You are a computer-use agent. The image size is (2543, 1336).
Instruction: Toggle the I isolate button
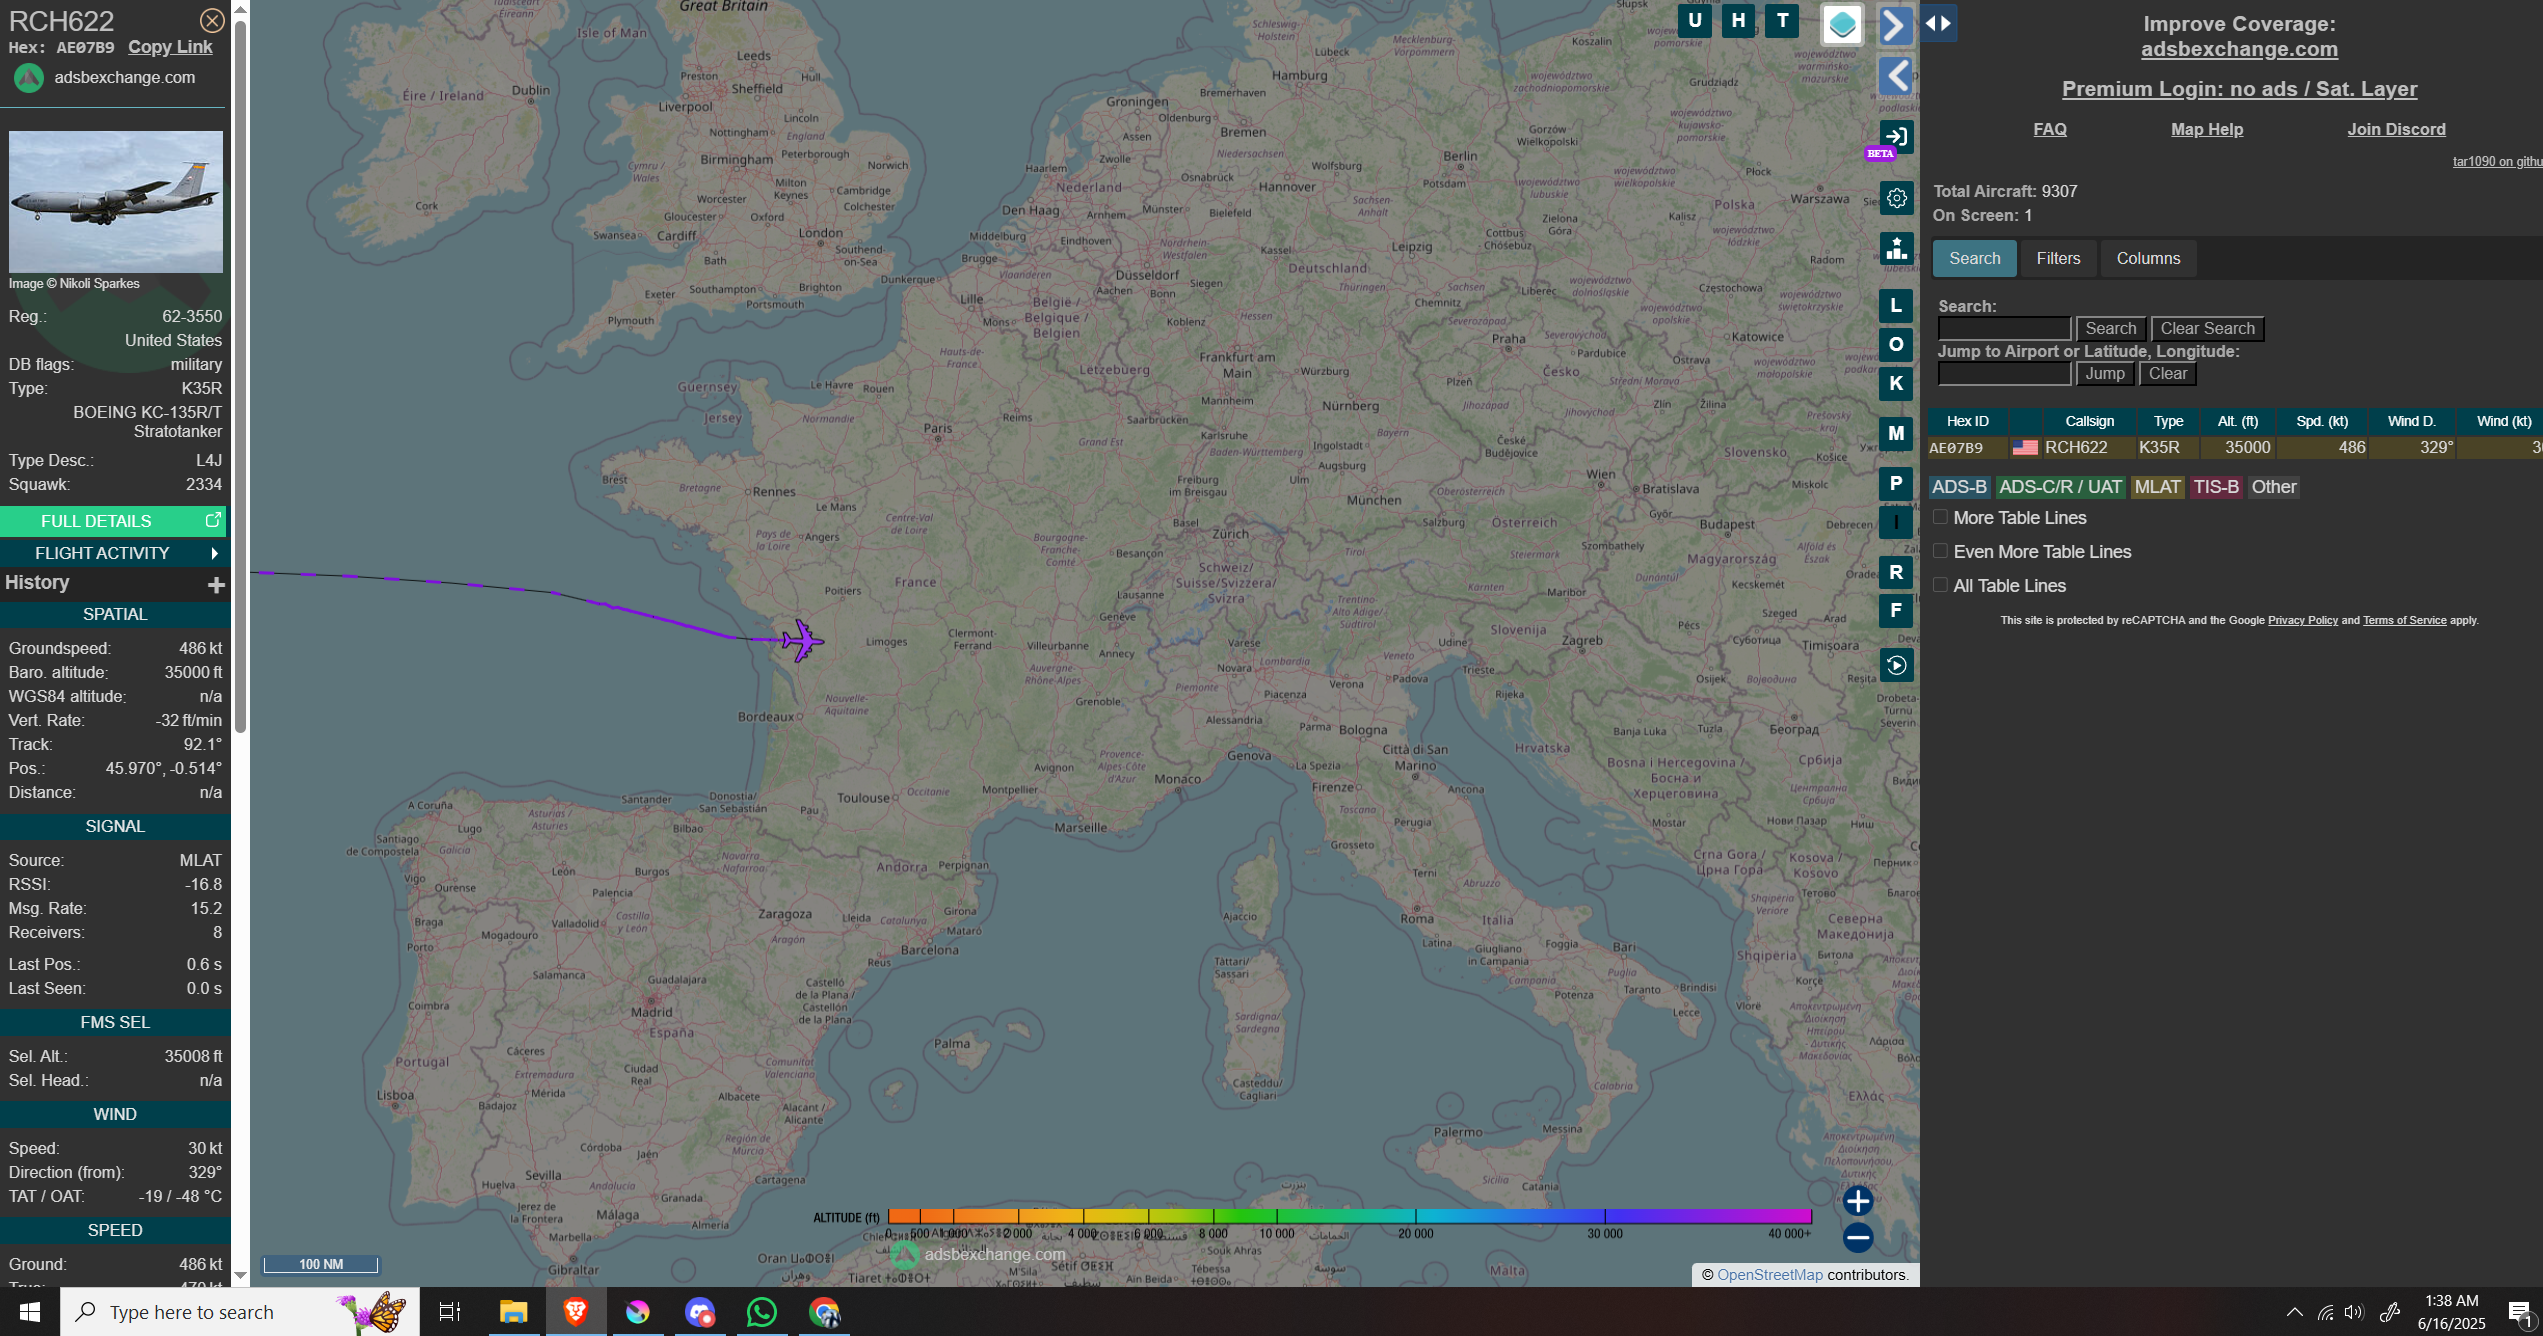point(1895,522)
